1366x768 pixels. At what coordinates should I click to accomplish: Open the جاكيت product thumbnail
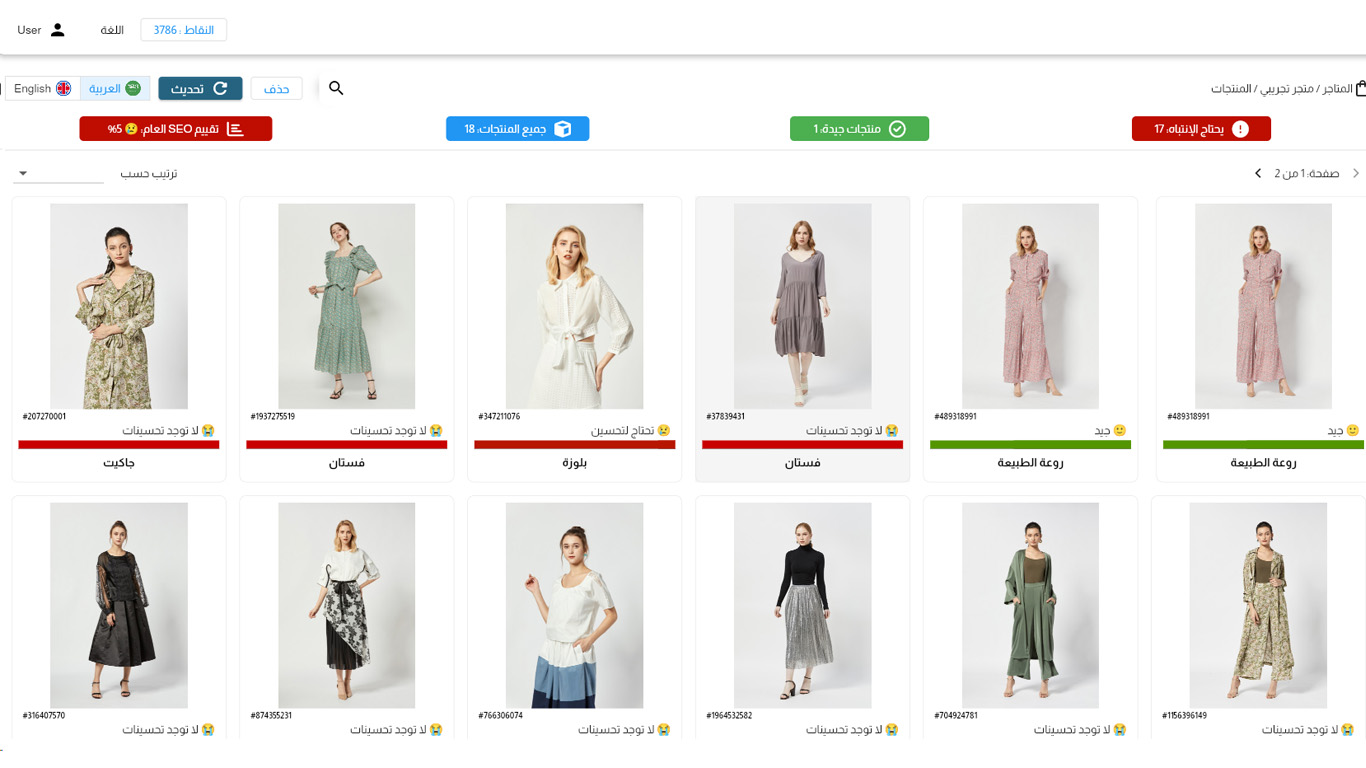(119, 306)
